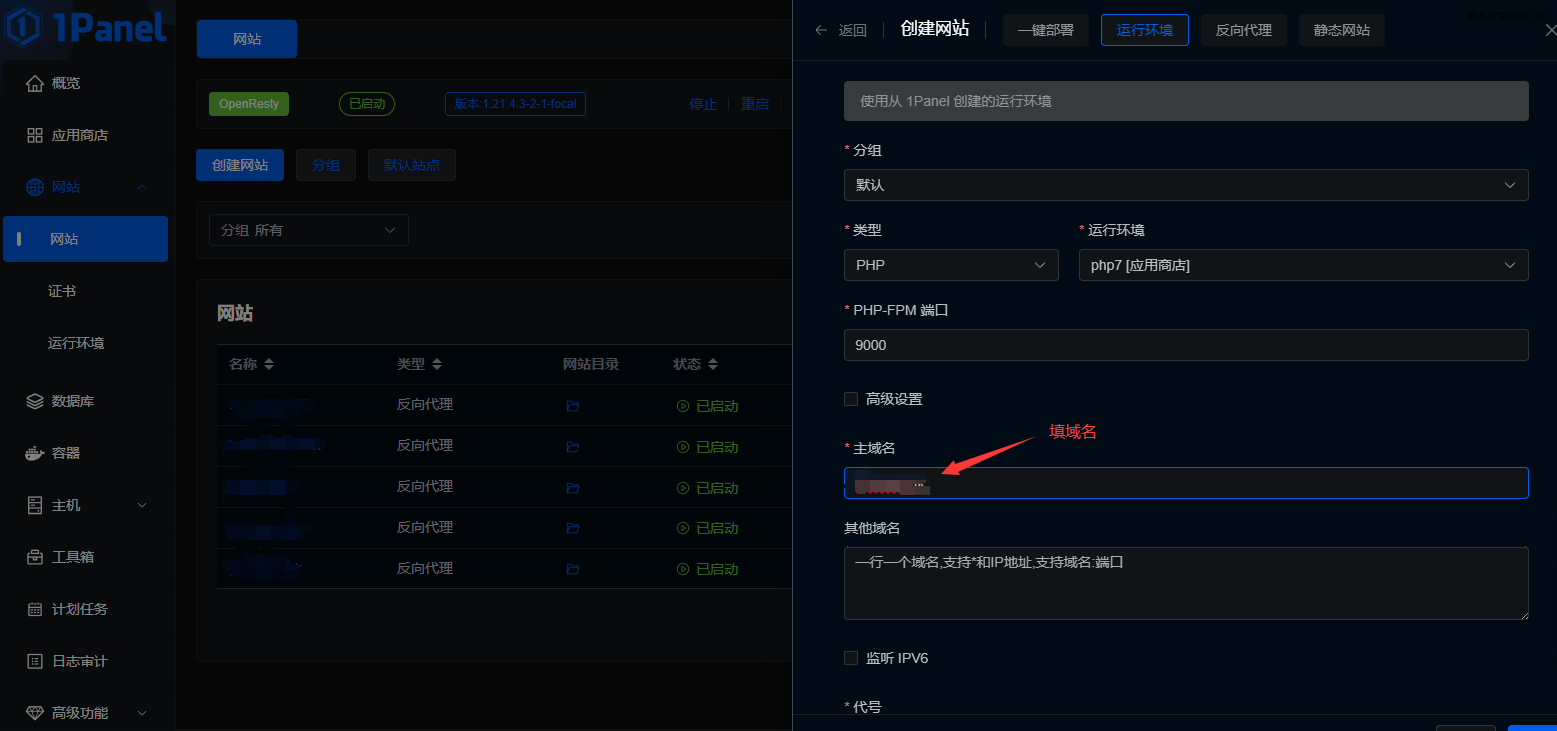Click the 分组 button next to 创建网站
The height and width of the screenshot is (731, 1557).
pyautogui.click(x=326, y=165)
